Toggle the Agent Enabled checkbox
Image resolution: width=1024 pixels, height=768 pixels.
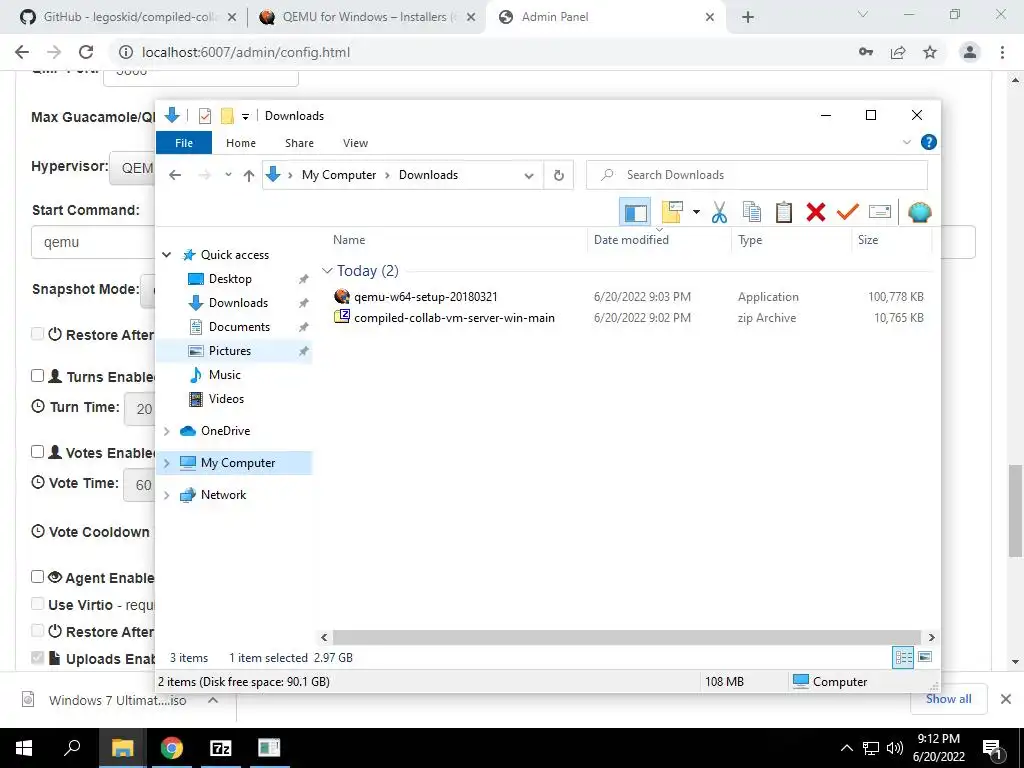click(x=37, y=577)
